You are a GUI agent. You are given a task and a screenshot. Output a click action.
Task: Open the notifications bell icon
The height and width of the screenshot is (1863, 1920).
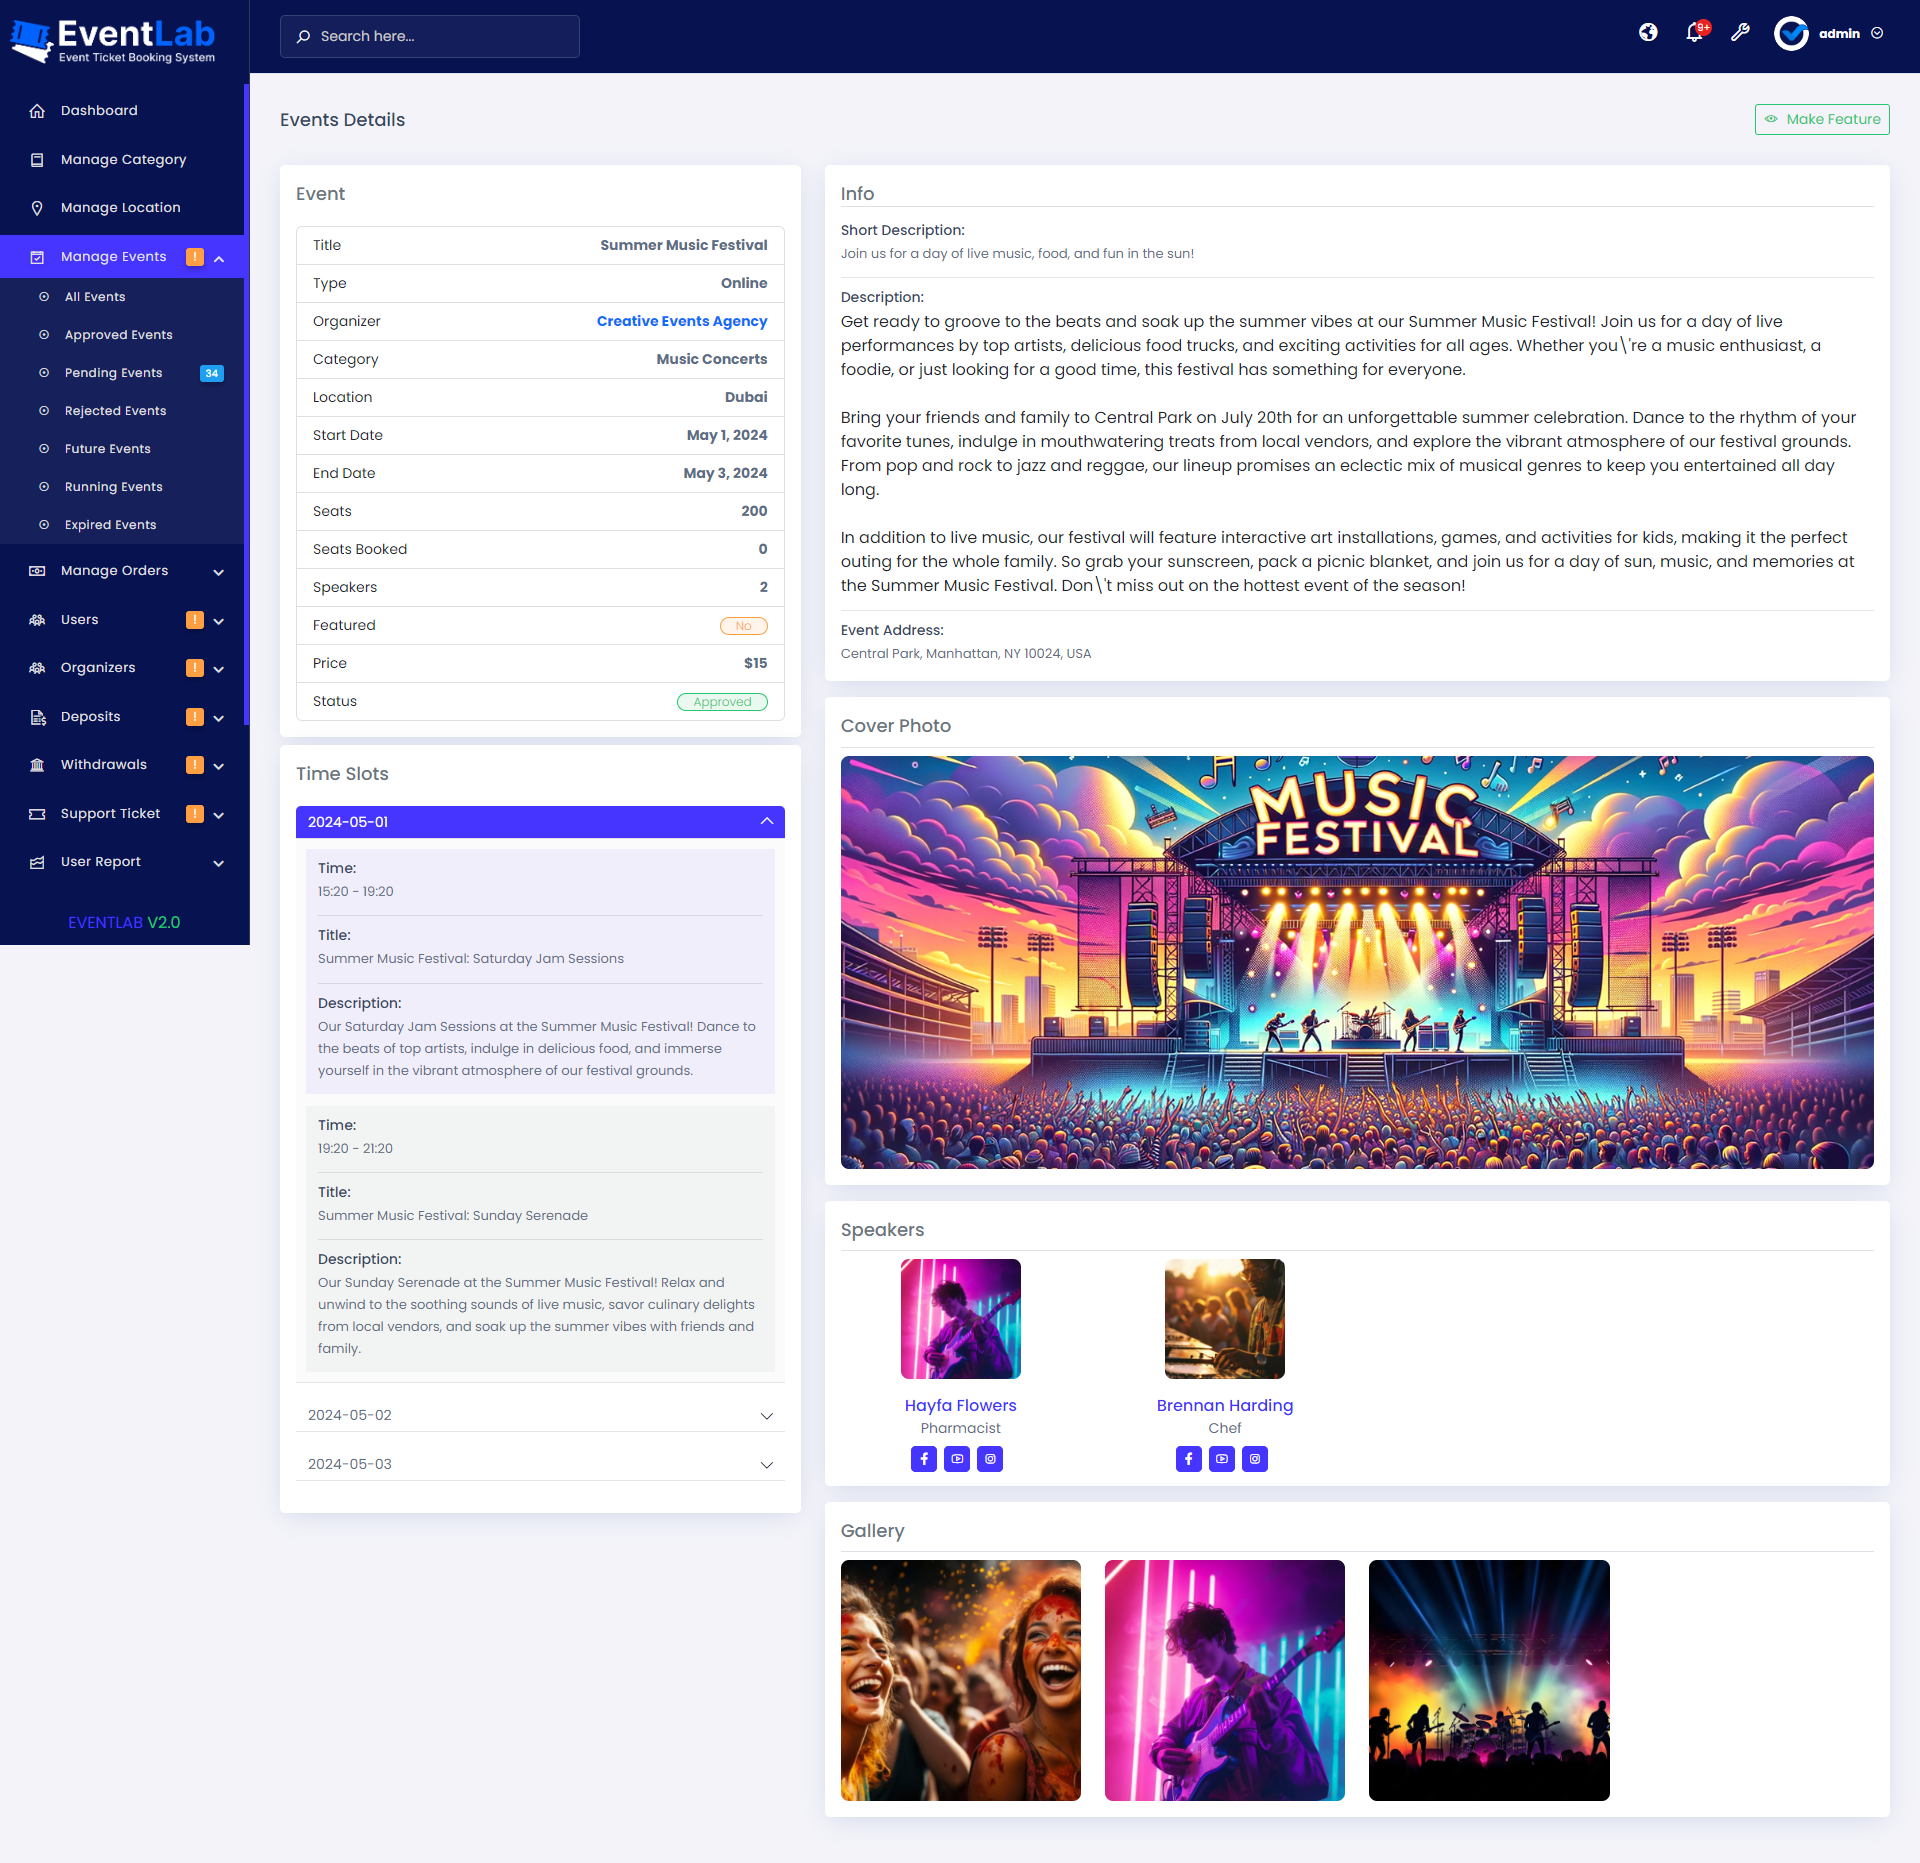1694,33
